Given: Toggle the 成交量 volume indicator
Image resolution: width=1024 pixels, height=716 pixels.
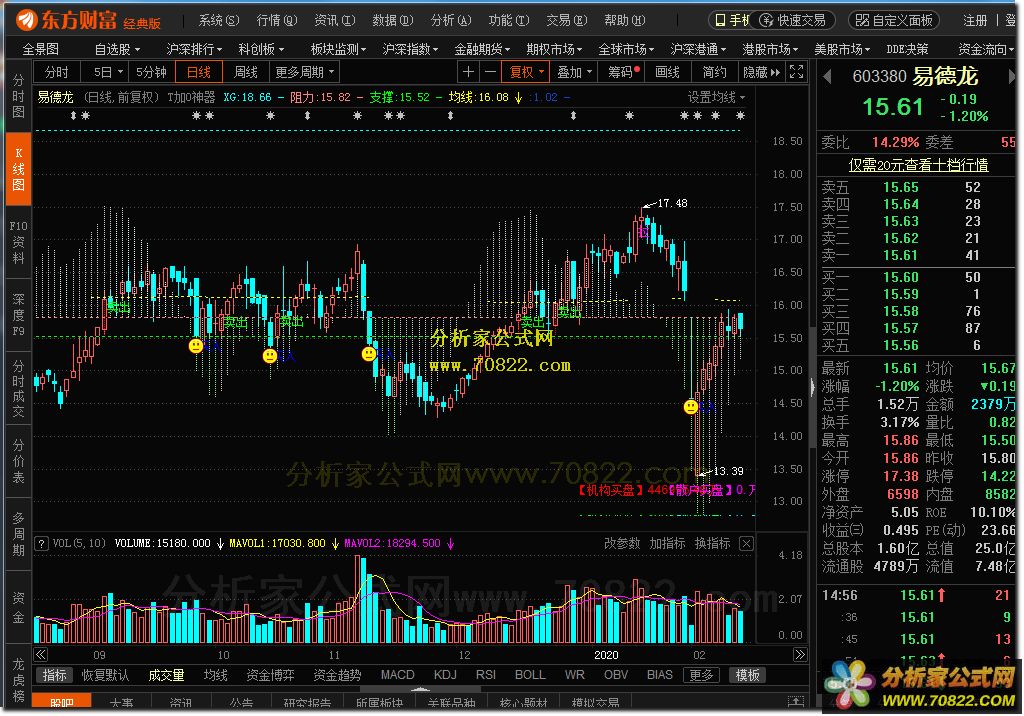Looking at the screenshot, I should [x=166, y=675].
